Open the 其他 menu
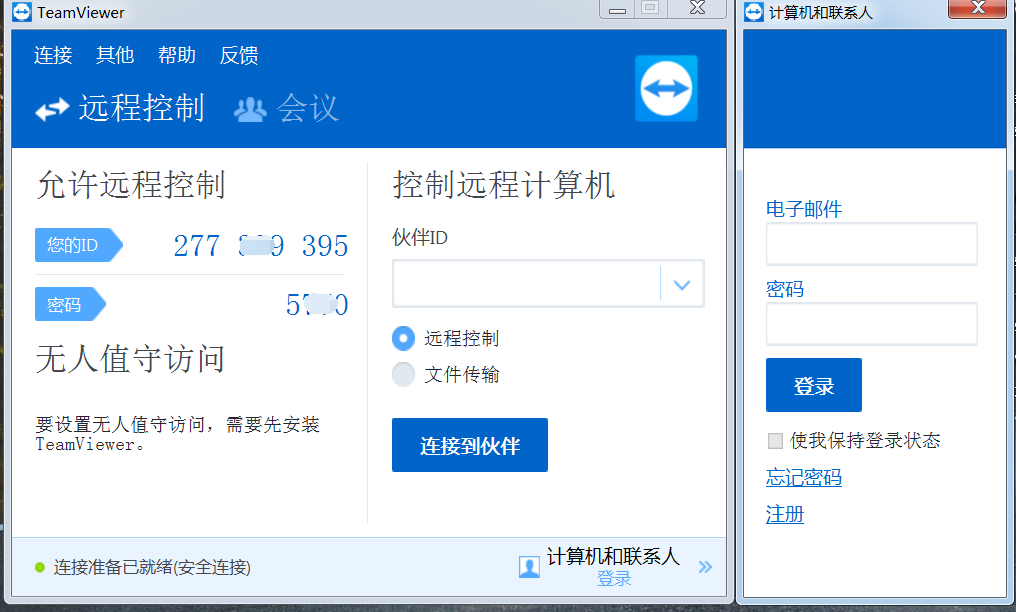This screenshot has height=612, width=1016. [x=115, y=55]
